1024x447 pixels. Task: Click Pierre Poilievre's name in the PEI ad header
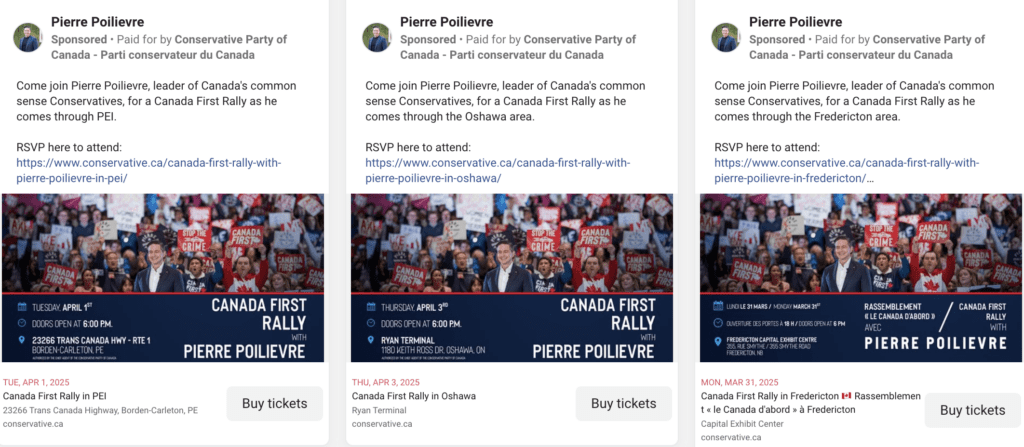(x=97, y=22)
